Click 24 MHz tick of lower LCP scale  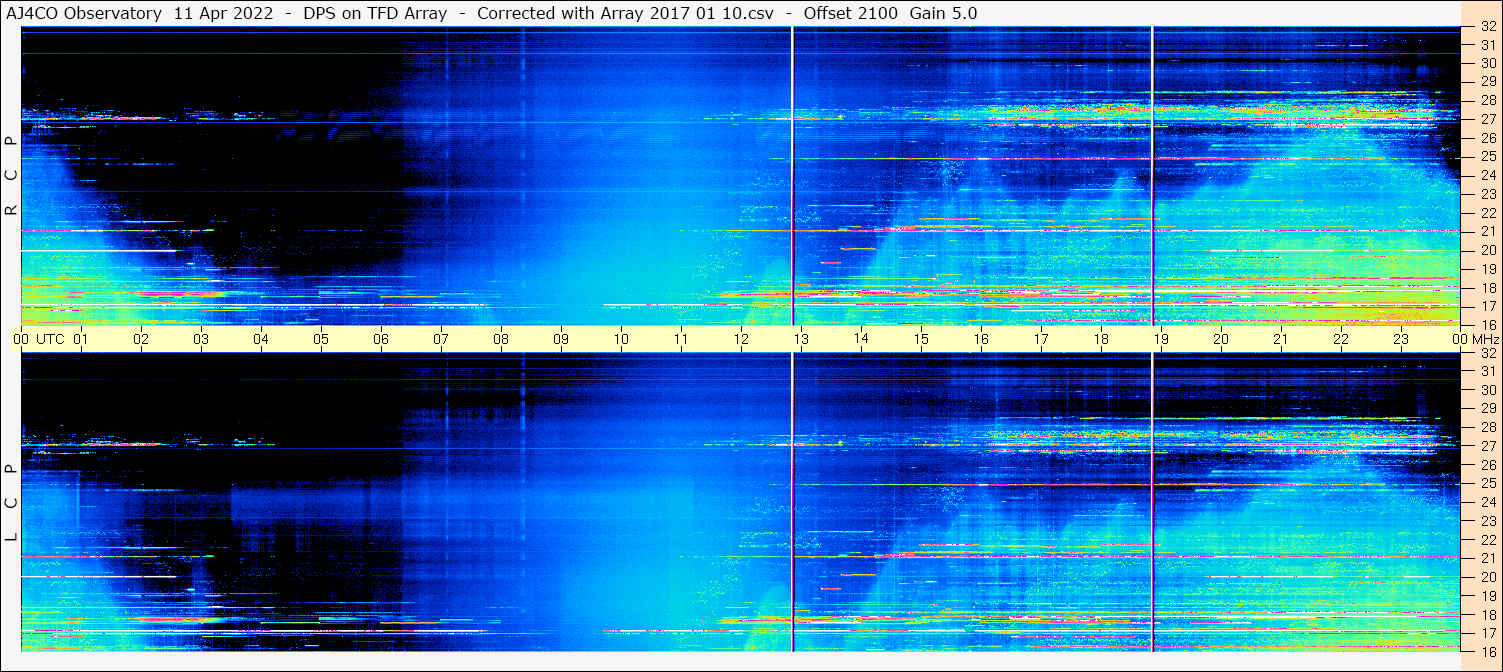[1487, 502]
